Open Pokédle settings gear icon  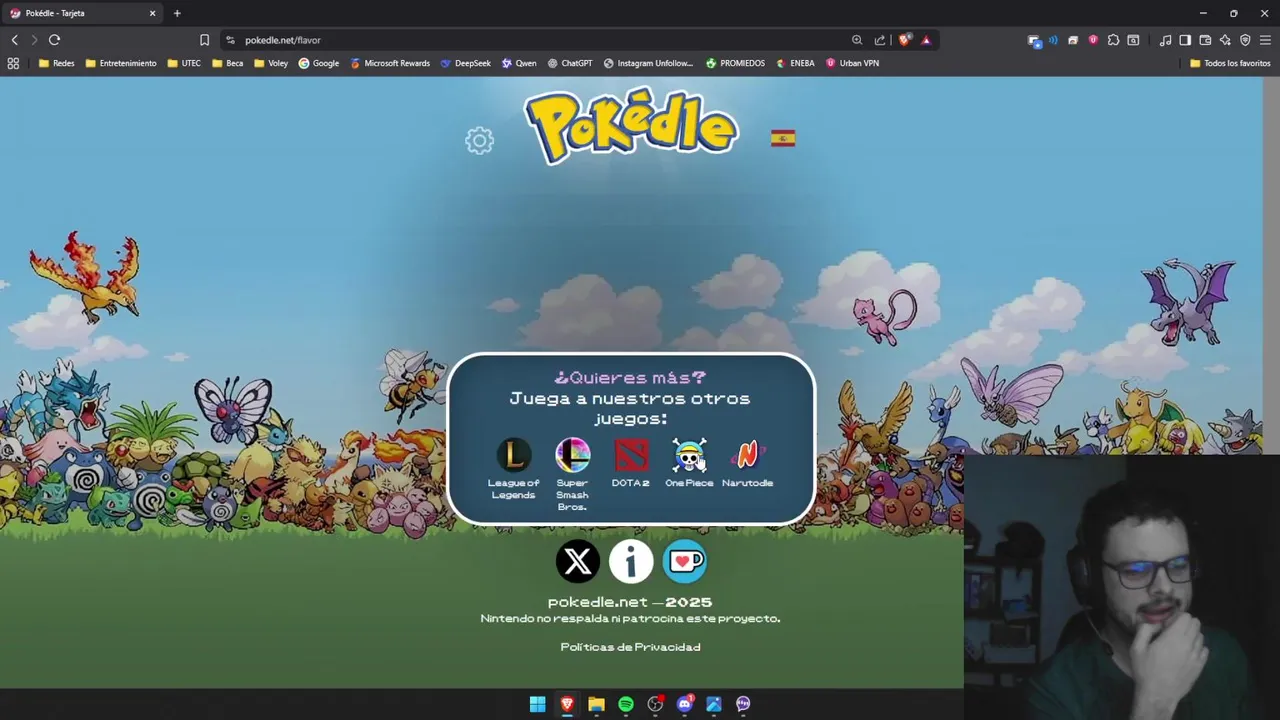click(480, 141)
